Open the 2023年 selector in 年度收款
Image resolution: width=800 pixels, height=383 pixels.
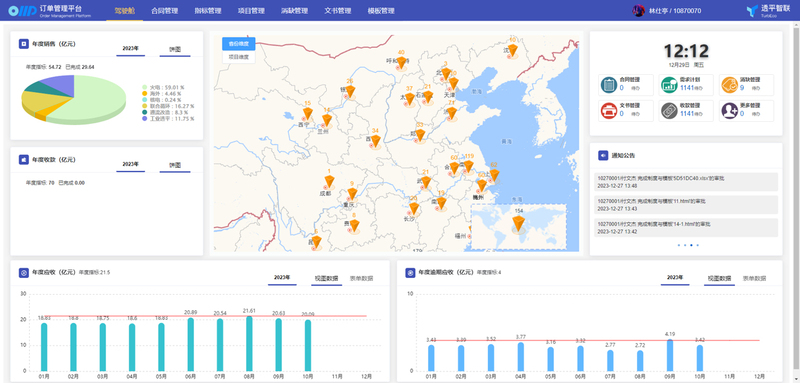[131, 164]
